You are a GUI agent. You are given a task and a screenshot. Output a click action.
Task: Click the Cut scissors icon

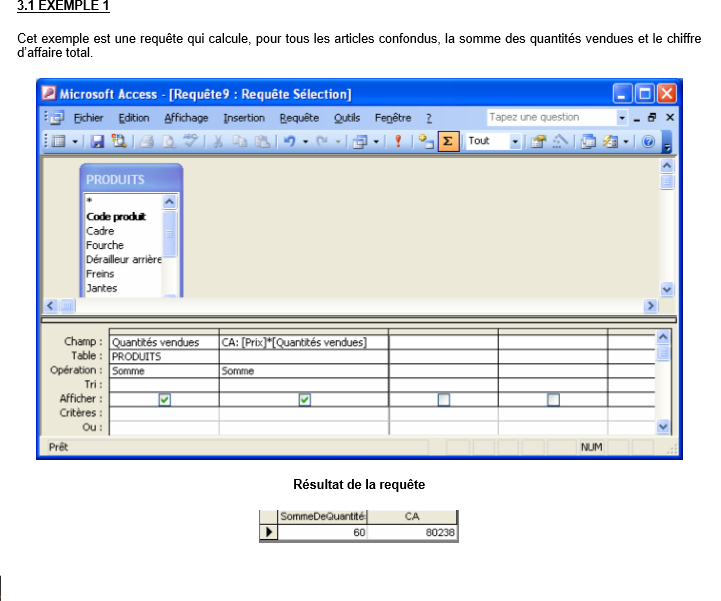[218, 141]
